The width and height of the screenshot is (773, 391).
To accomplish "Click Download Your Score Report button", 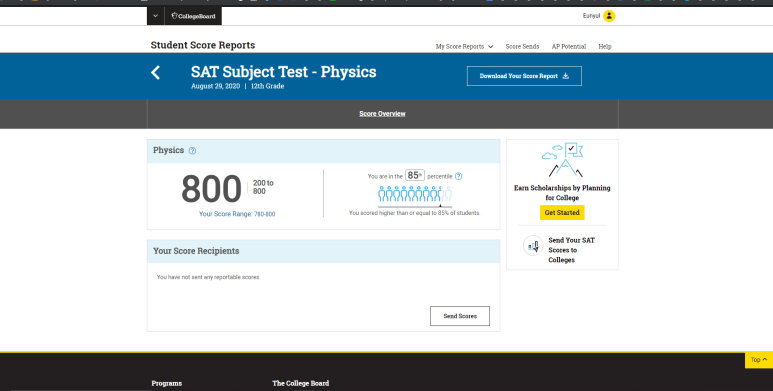I will [524, 76].
